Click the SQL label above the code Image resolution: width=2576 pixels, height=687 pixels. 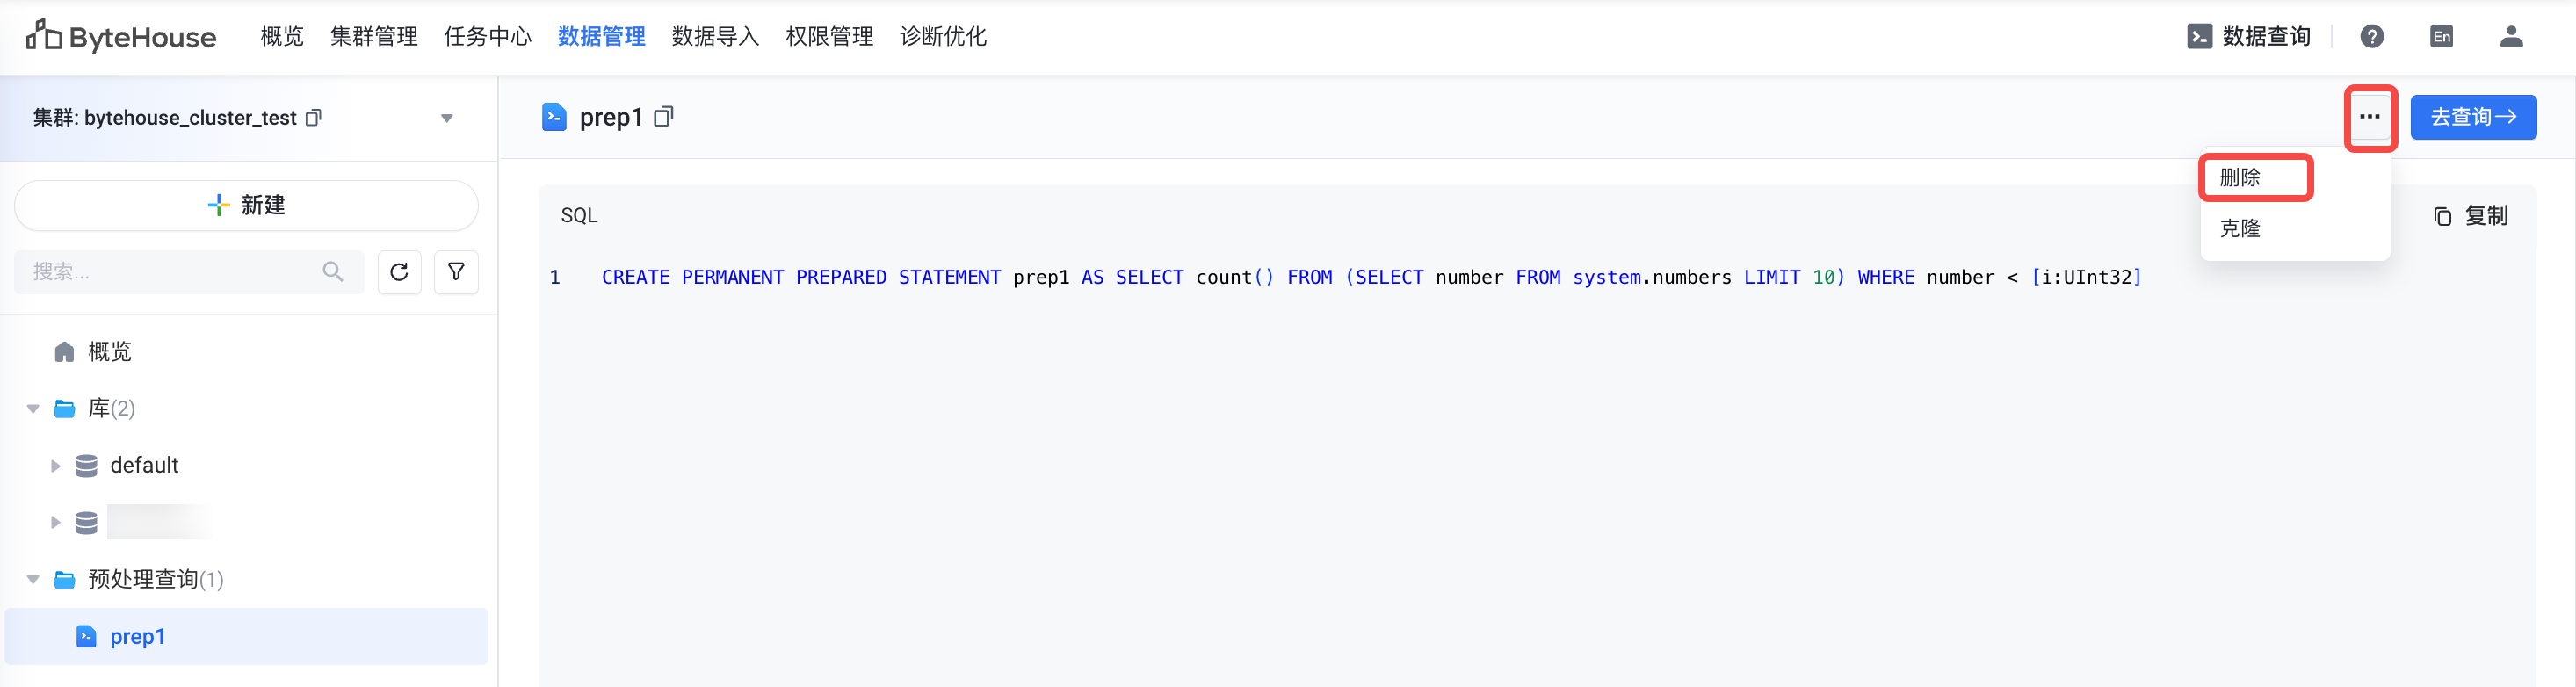579,216
